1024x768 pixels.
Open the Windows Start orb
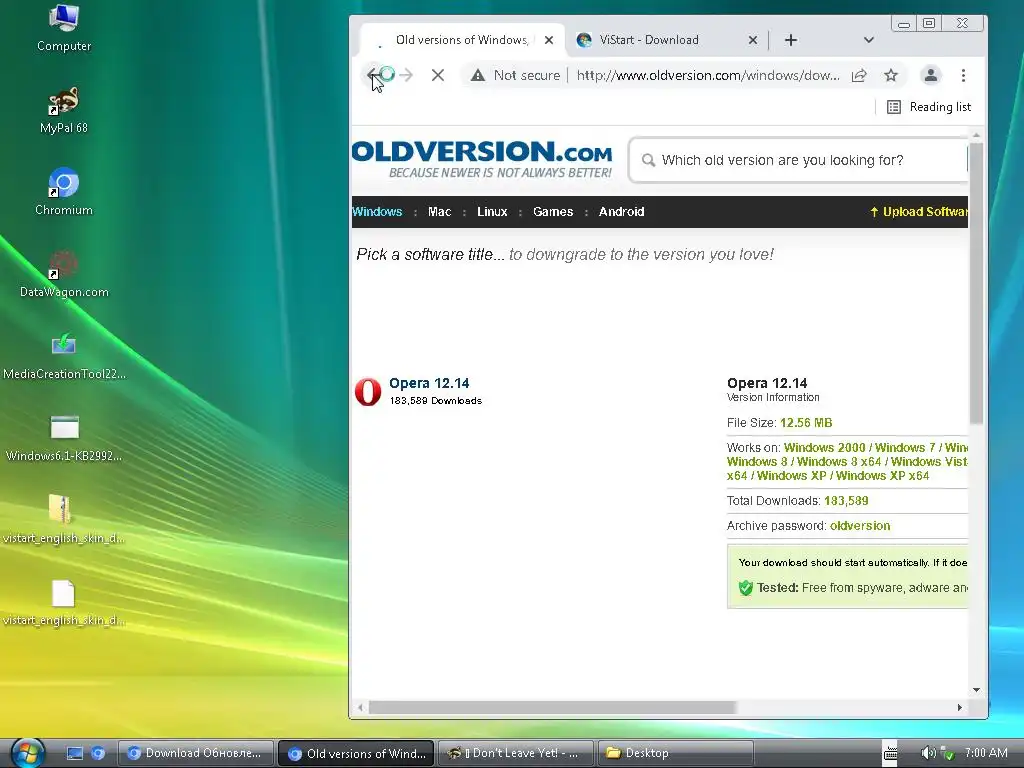click(27, 753)
